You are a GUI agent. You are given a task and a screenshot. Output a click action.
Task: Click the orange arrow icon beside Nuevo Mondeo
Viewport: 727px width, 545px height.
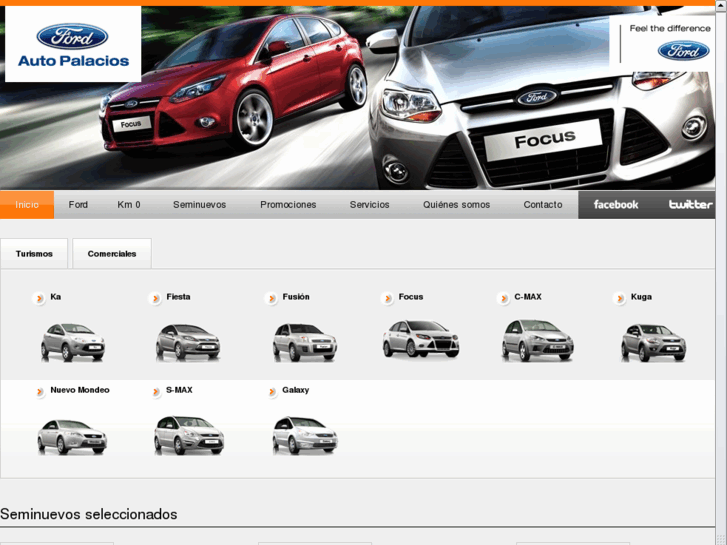pos(39,392)
